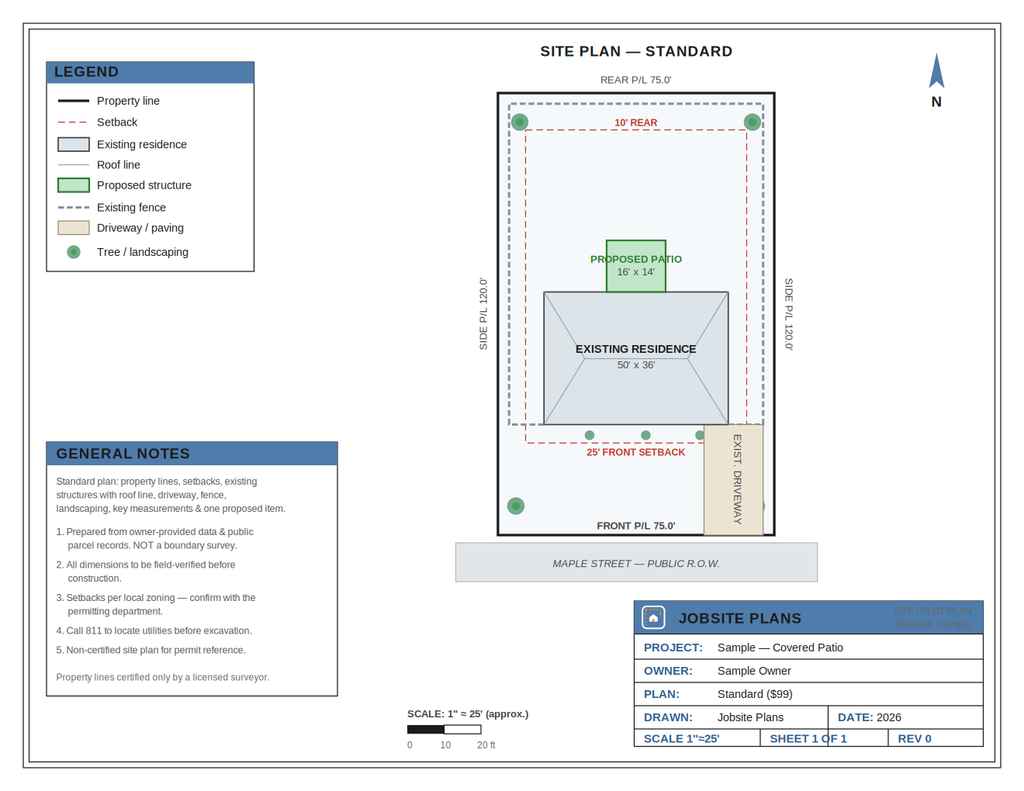Click the red 10' REAR setback label
This screenshot has height=791, width=1024.
pos(635,123)
